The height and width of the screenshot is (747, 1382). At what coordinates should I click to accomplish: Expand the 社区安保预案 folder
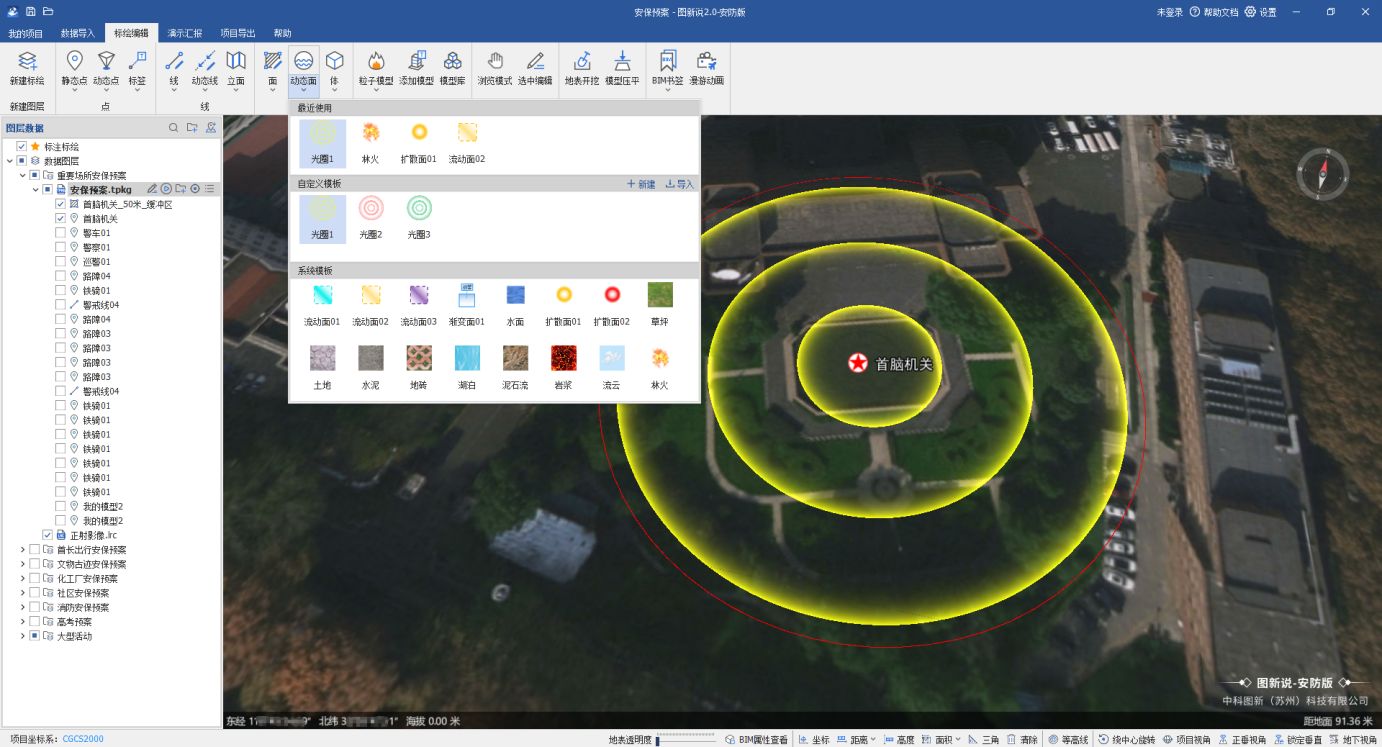coord(22,593)
